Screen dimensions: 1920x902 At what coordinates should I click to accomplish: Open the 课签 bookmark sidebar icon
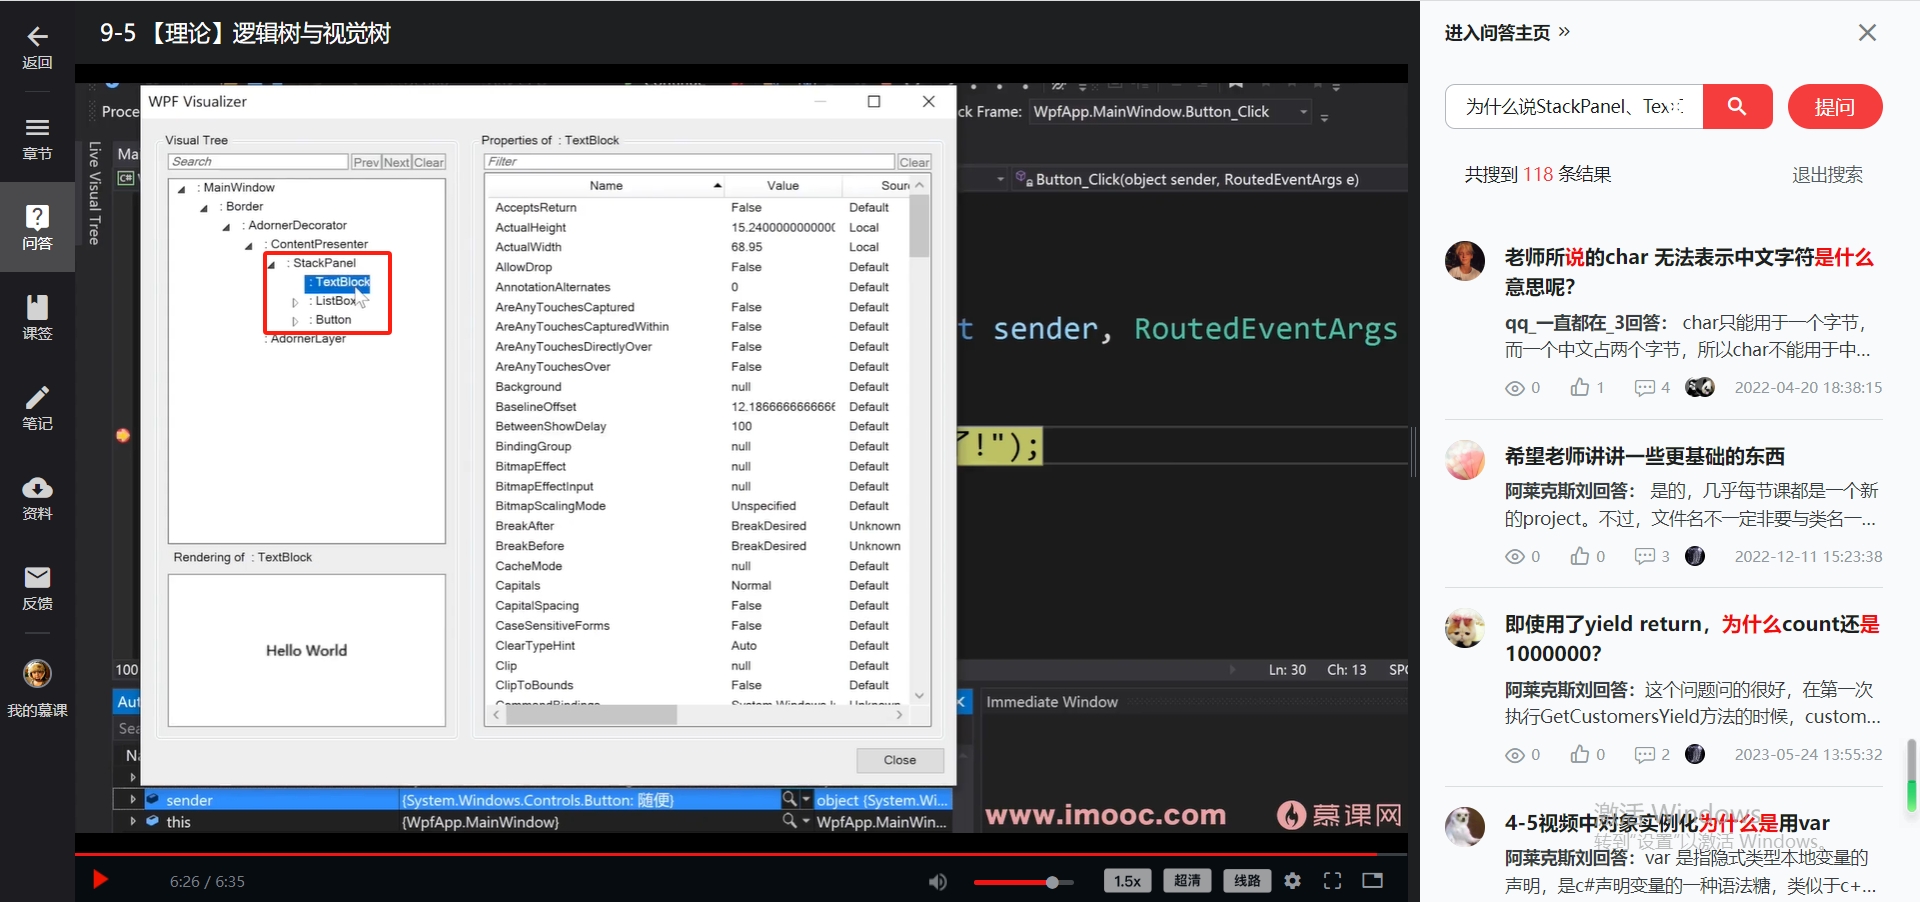click(37, 307)
